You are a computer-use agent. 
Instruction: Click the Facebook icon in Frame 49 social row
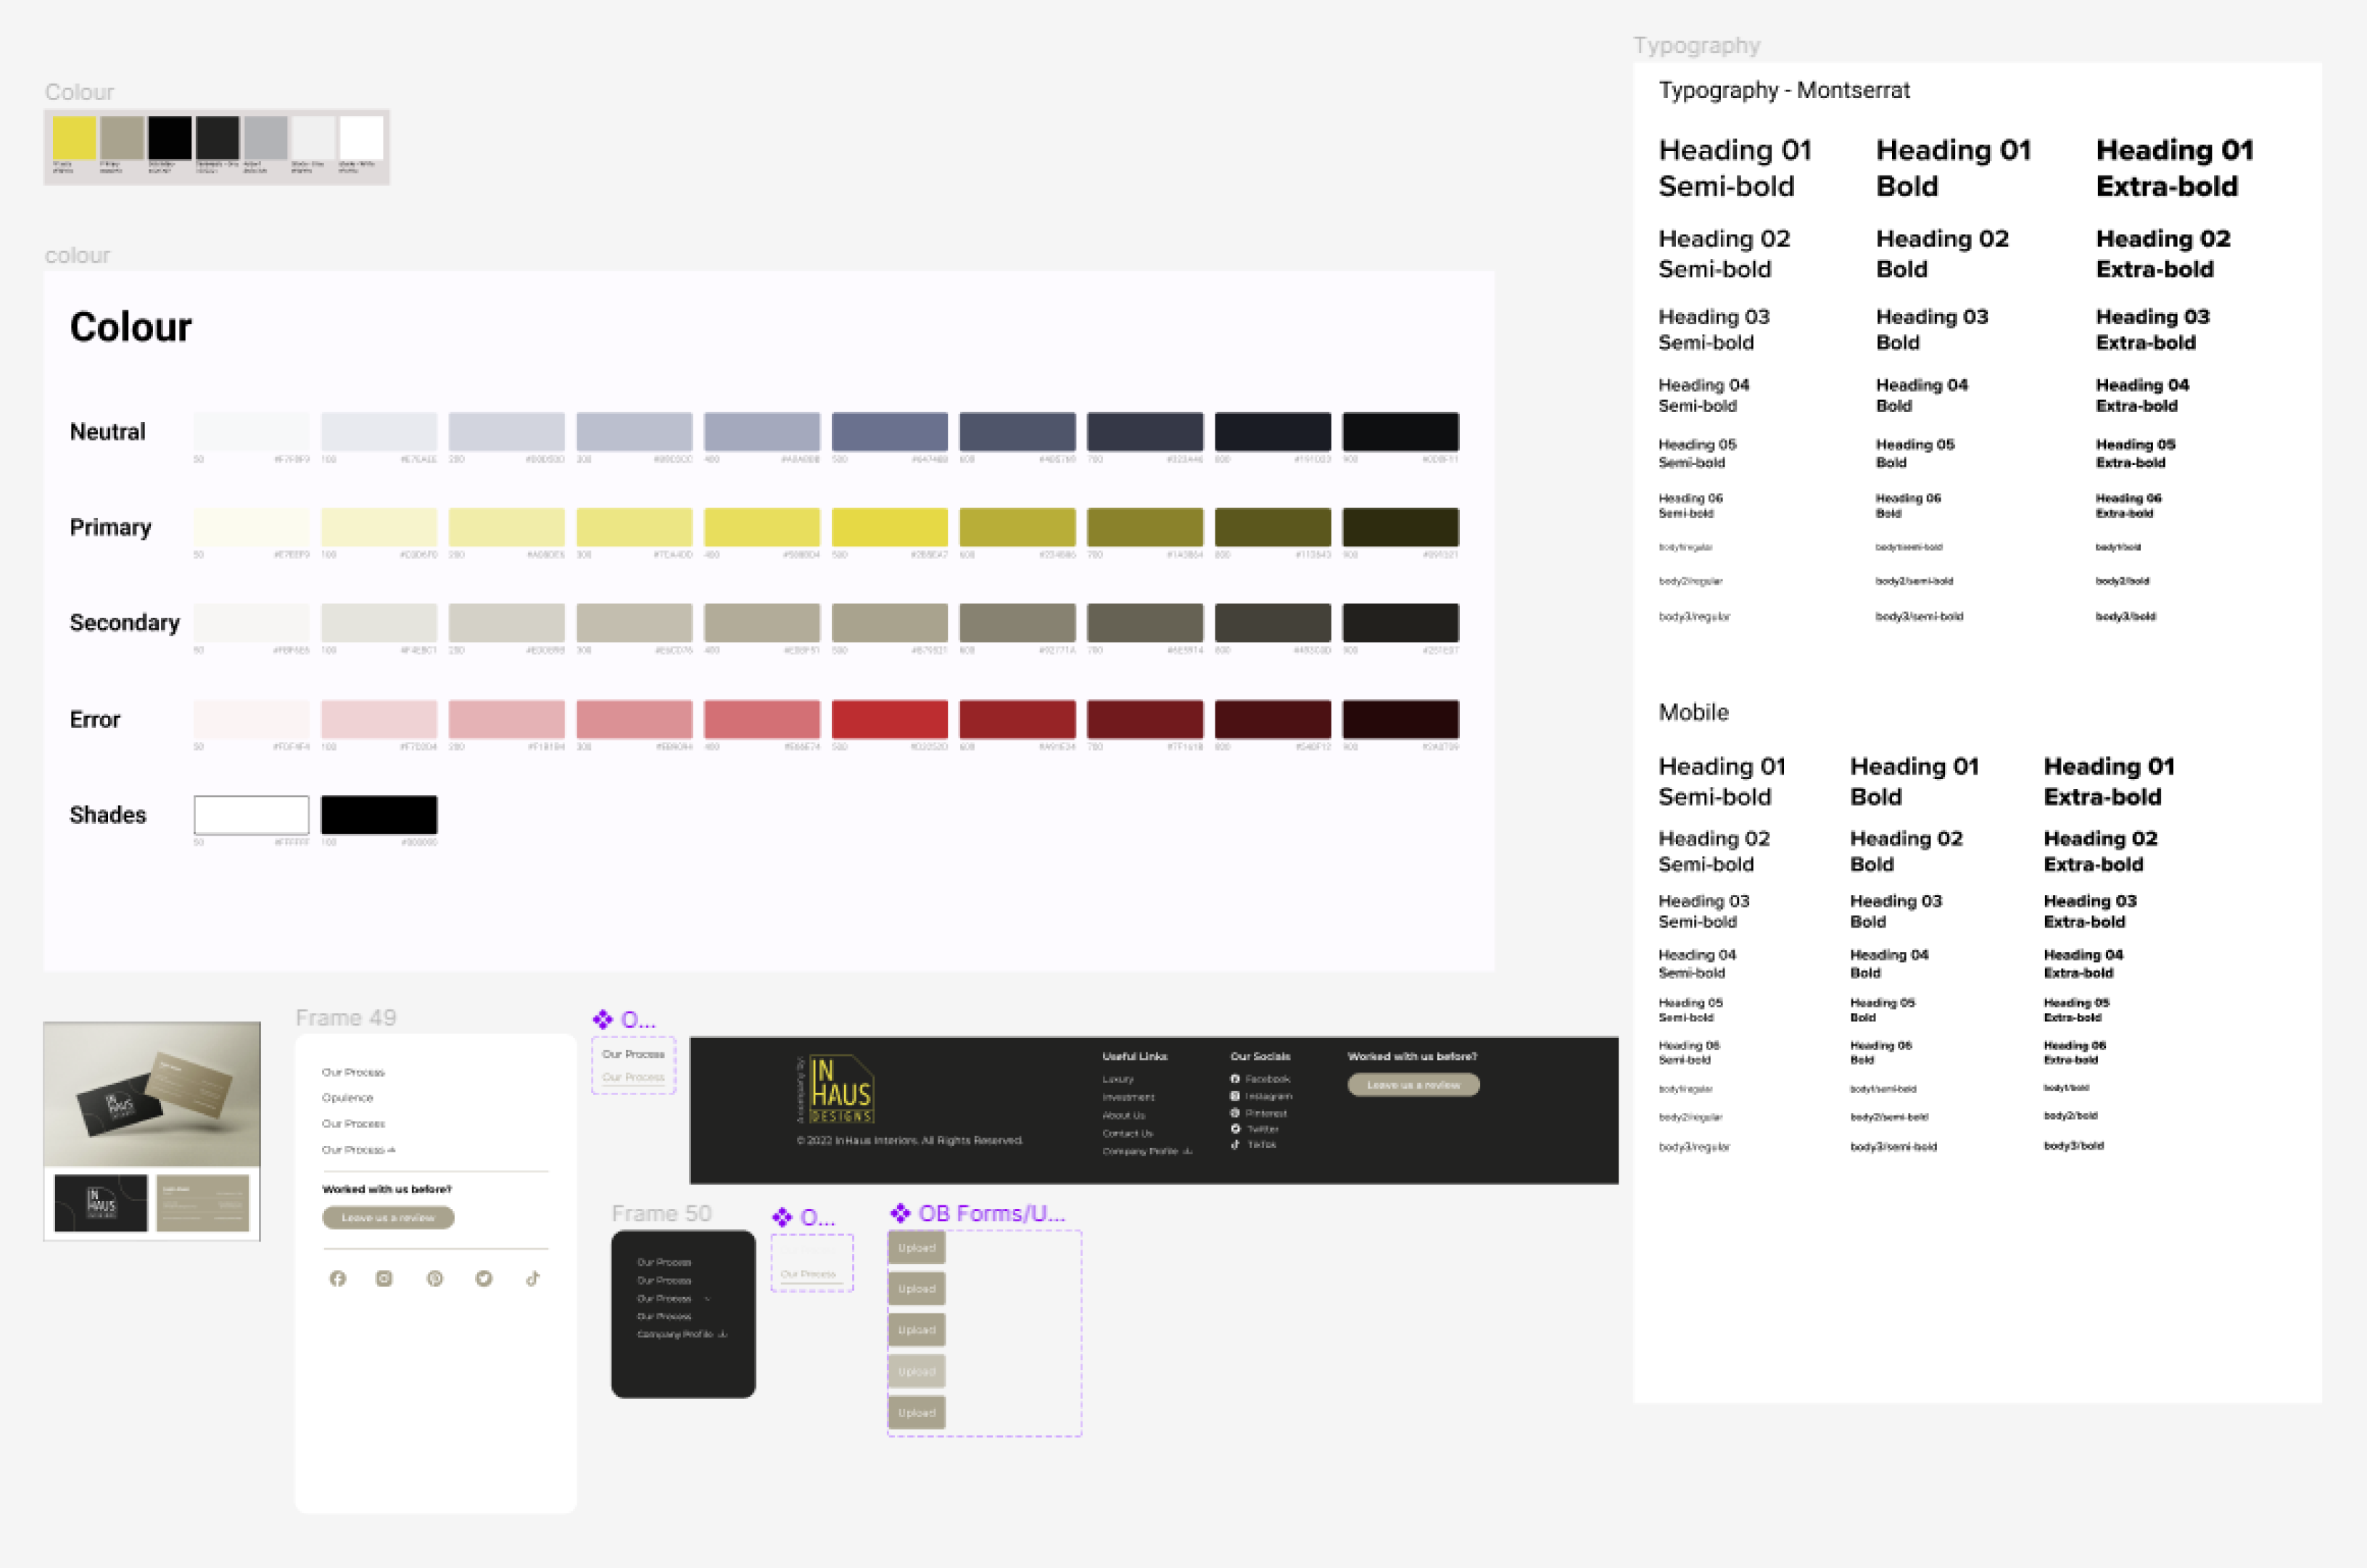tap(338, 1278)
